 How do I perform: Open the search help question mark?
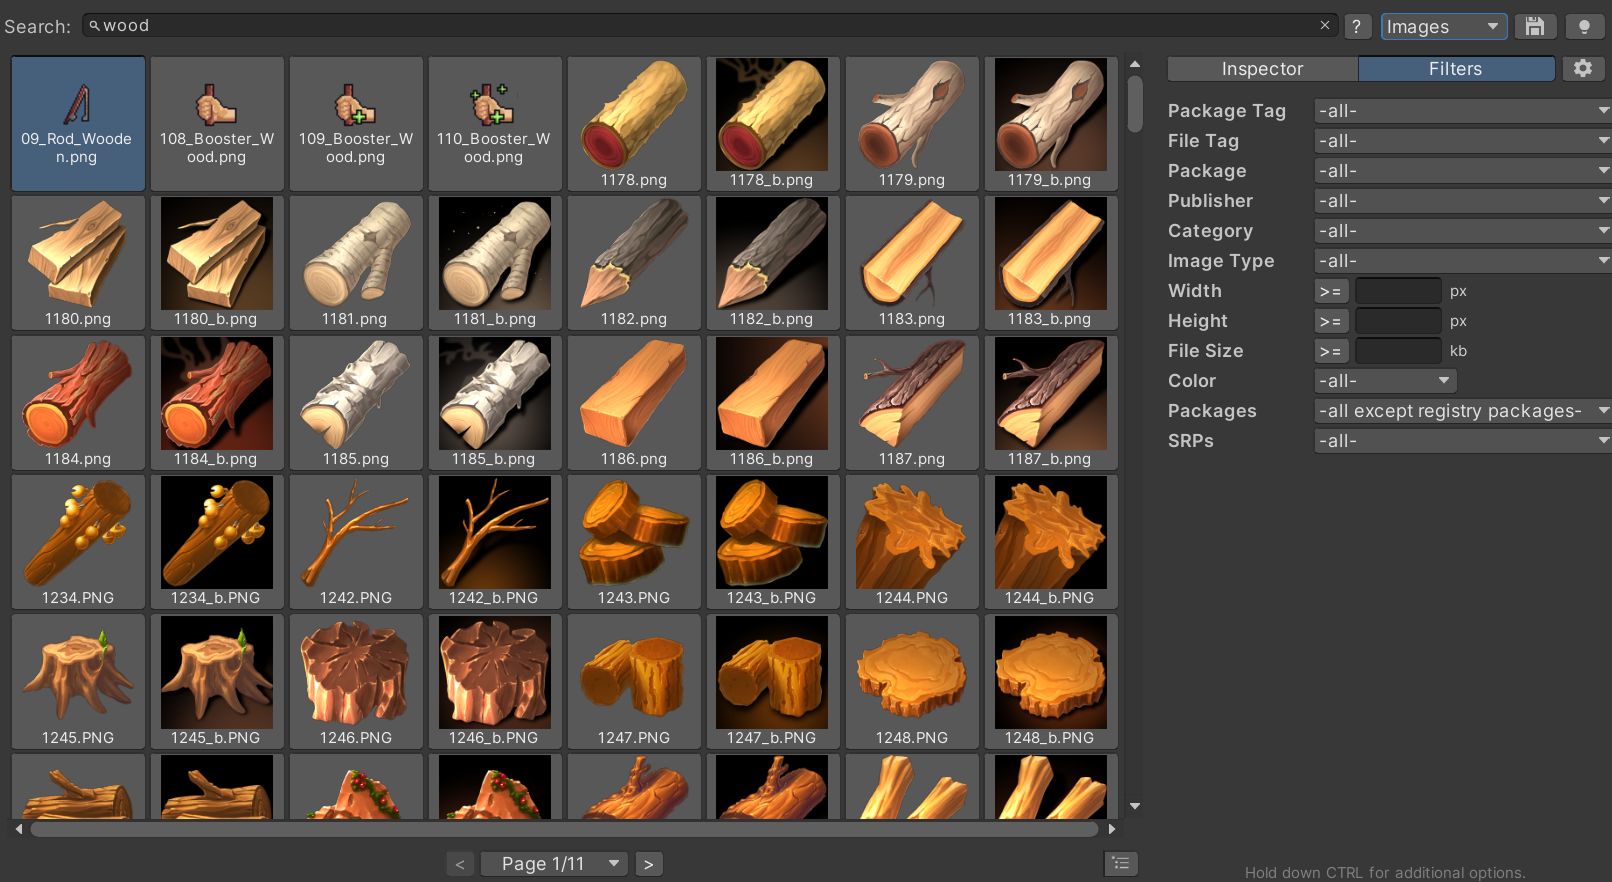pyautogui.click(x=1357, y=26)
